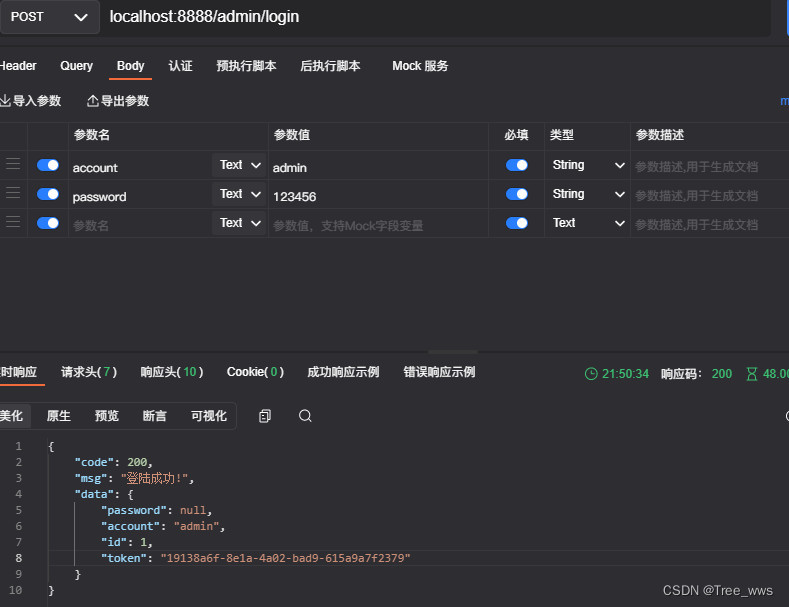Open the 成功响应示例 tab
This screenshot has height=607, width=789.
343,372
